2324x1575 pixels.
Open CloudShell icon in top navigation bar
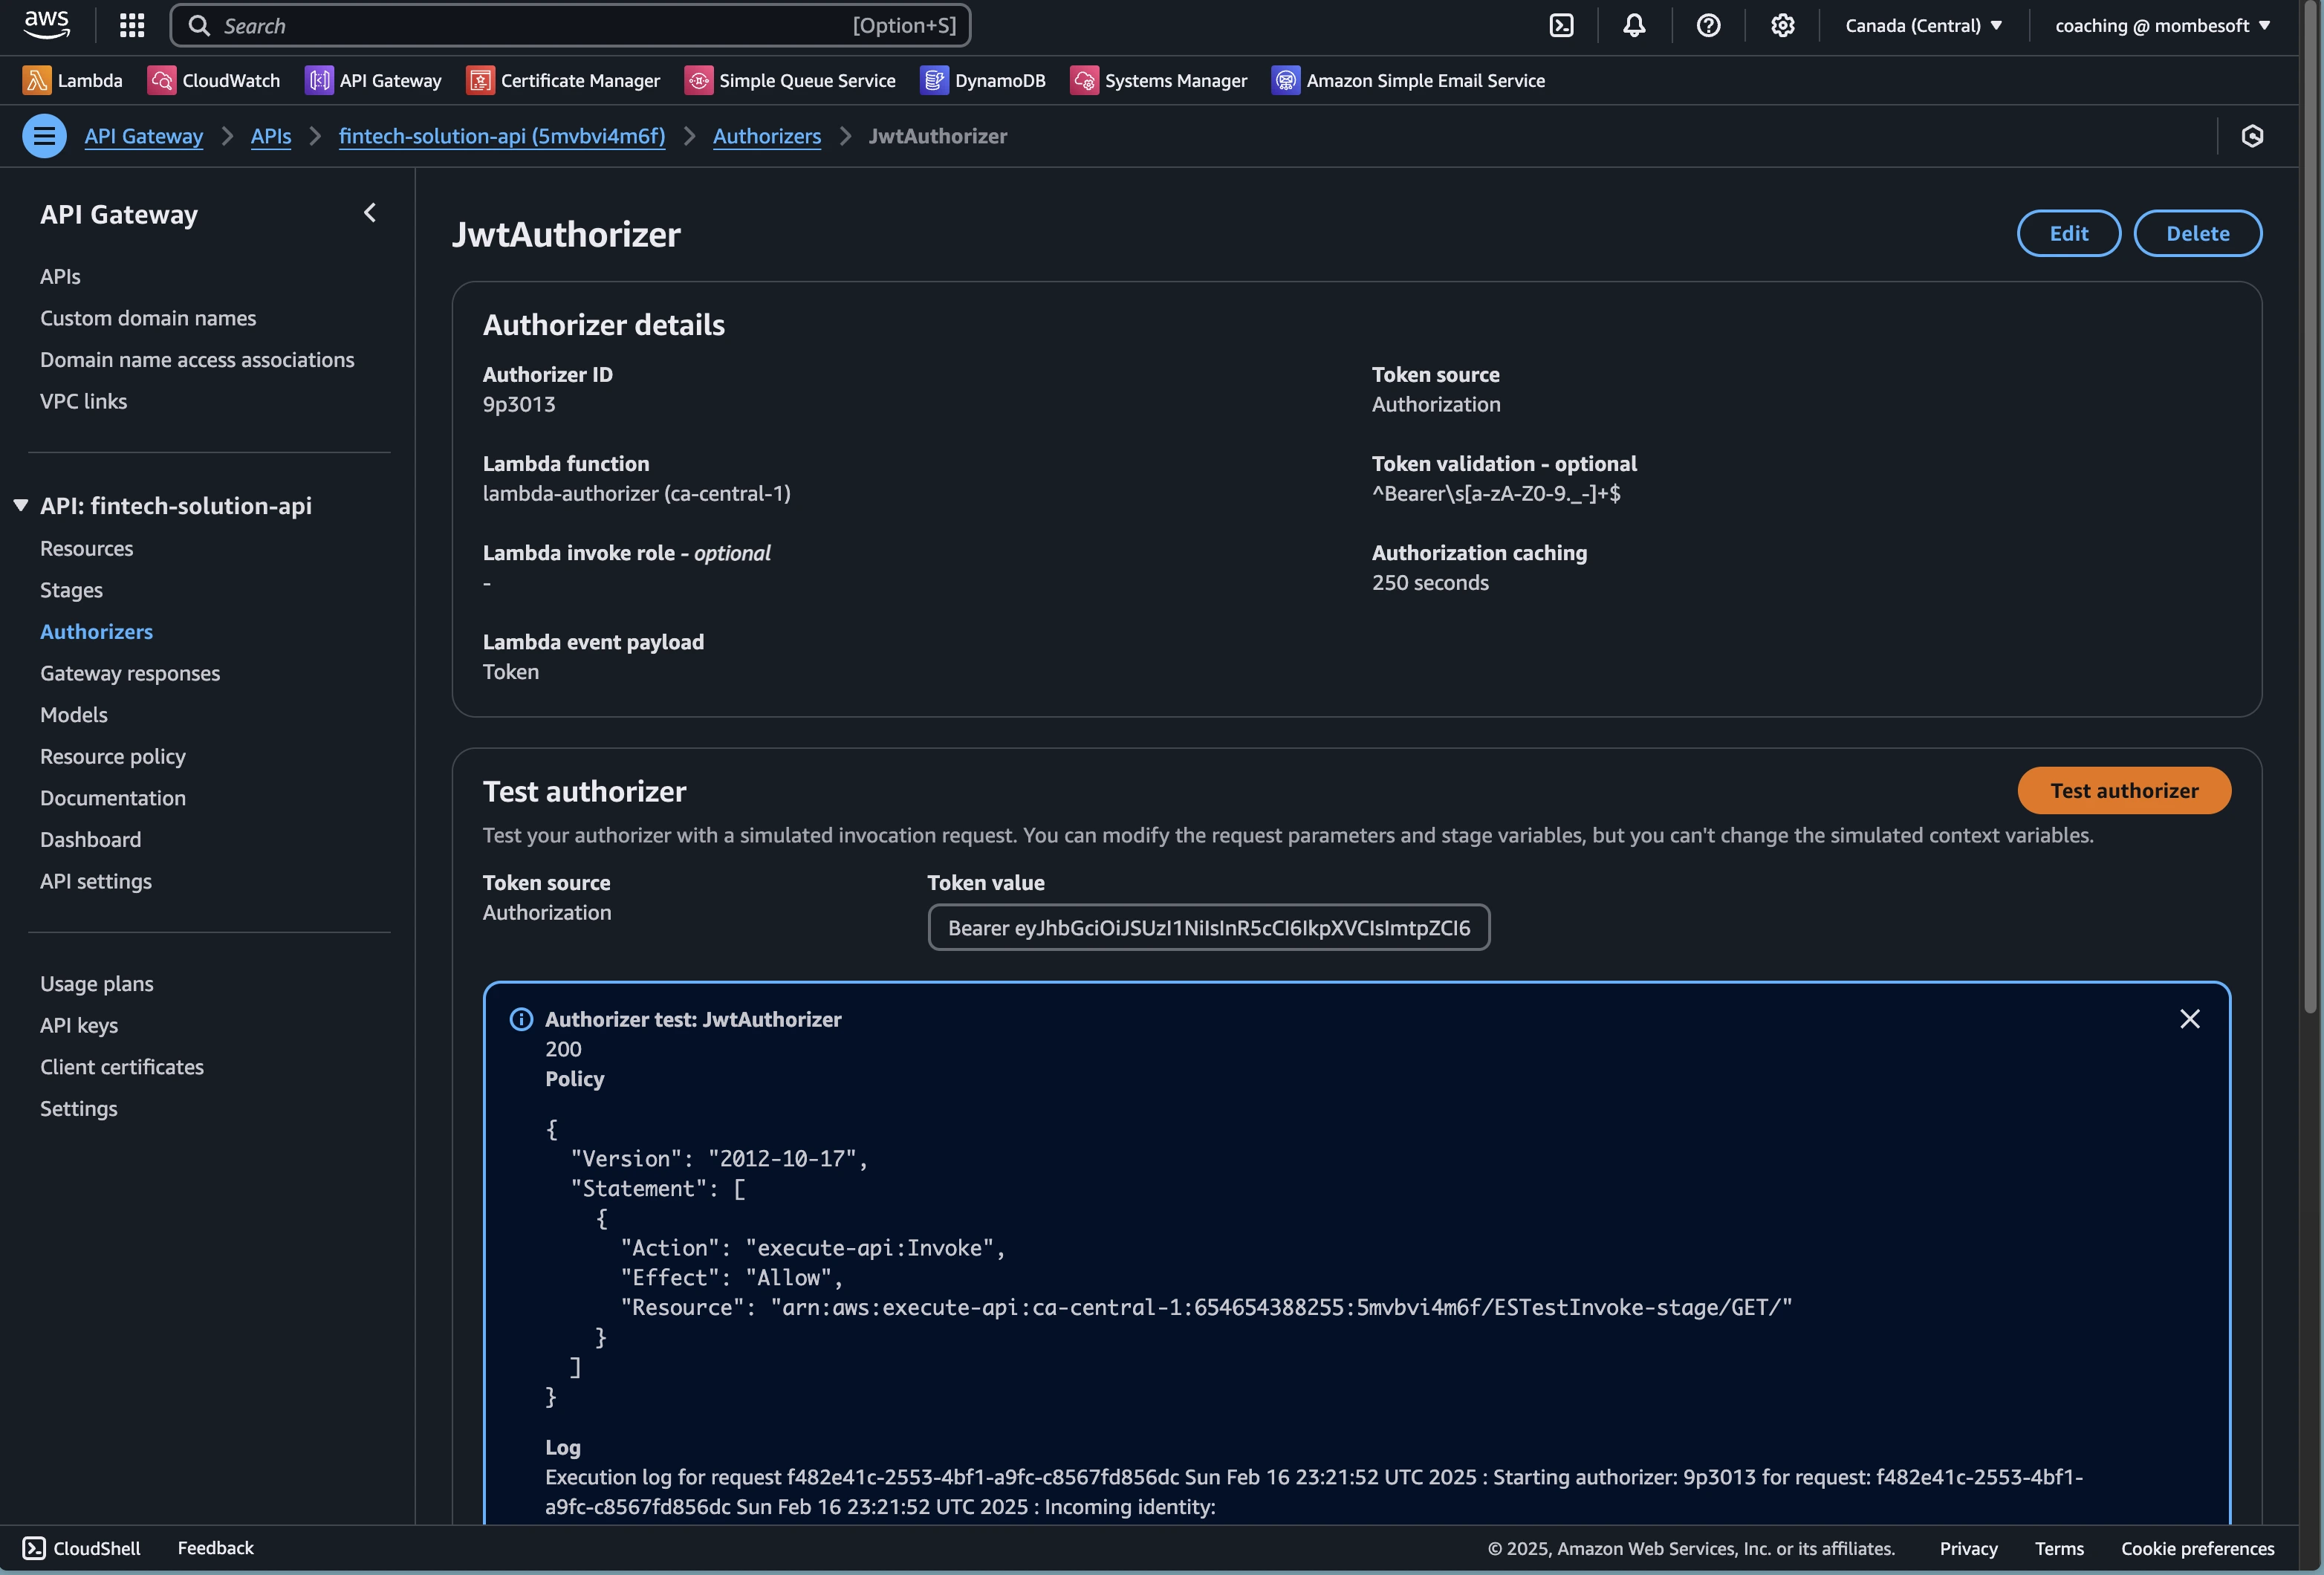click(x=1561, y=25)
